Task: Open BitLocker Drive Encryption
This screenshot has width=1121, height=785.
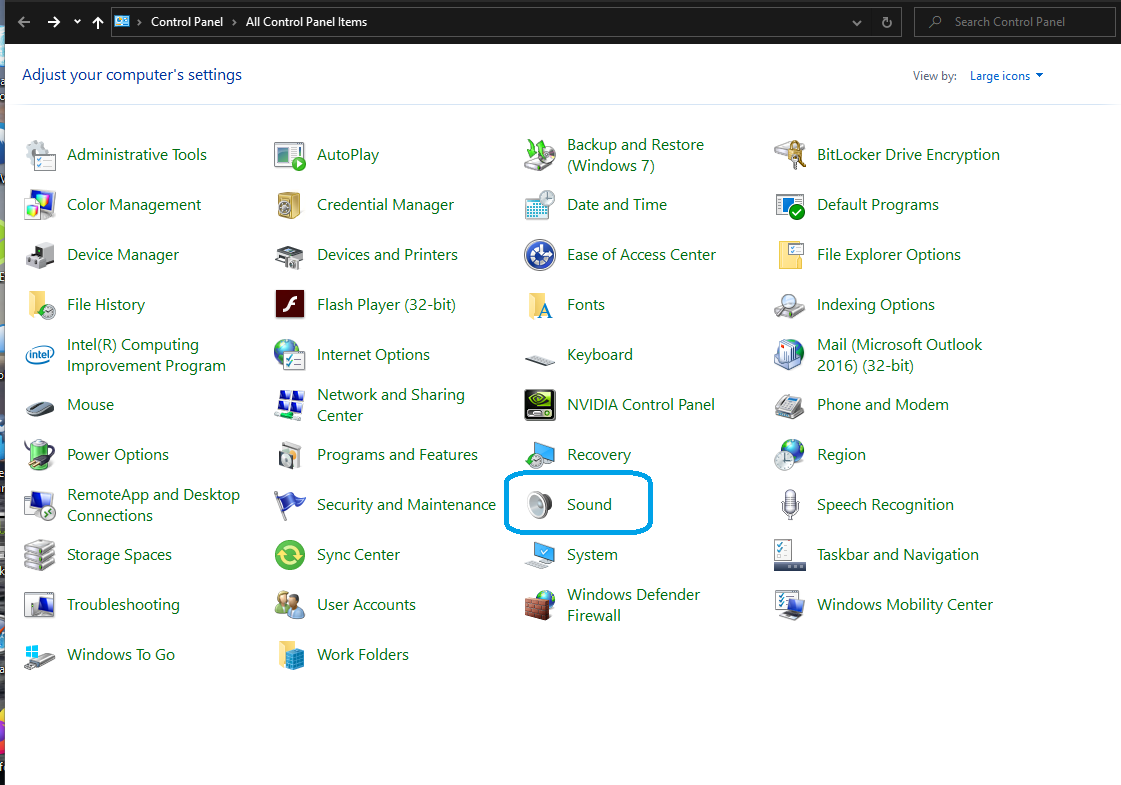Action: point(907,154)
